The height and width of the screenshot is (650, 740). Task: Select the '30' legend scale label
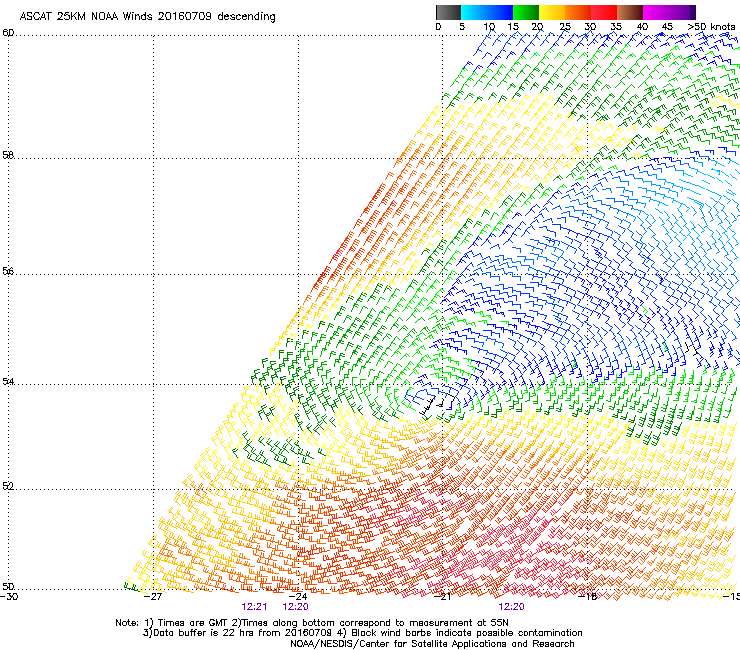[590, 27]
